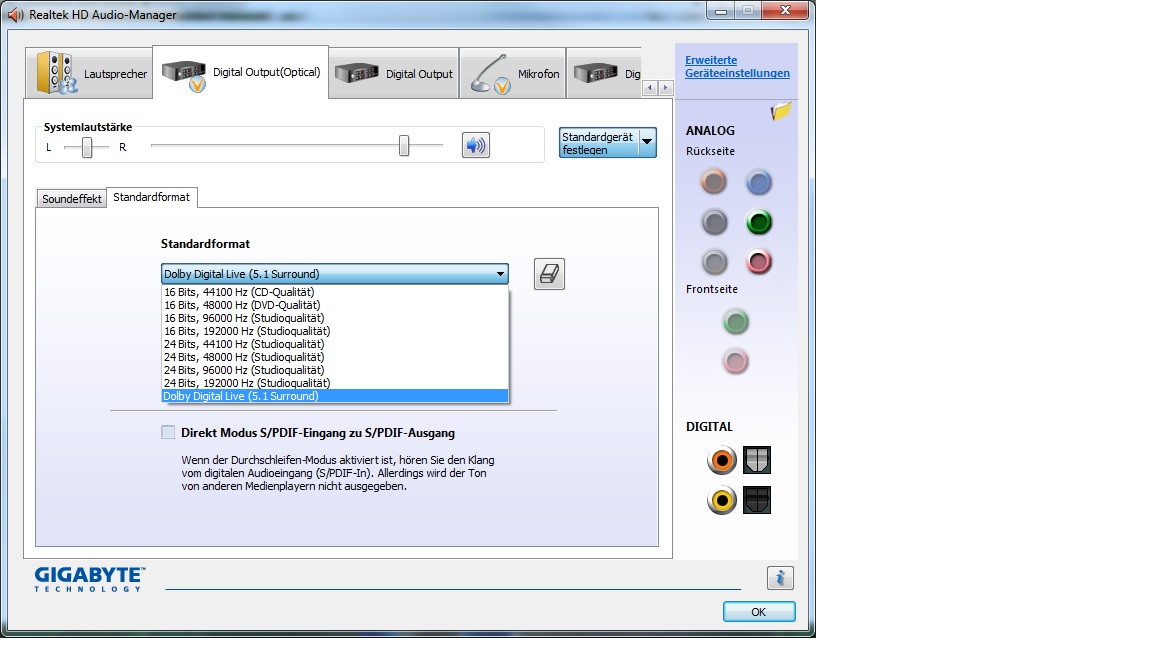This screenshot has height=648, width=1152.
Task: Choose 24 Bits, 96000 Hz option
Action: tap(334, 370)
